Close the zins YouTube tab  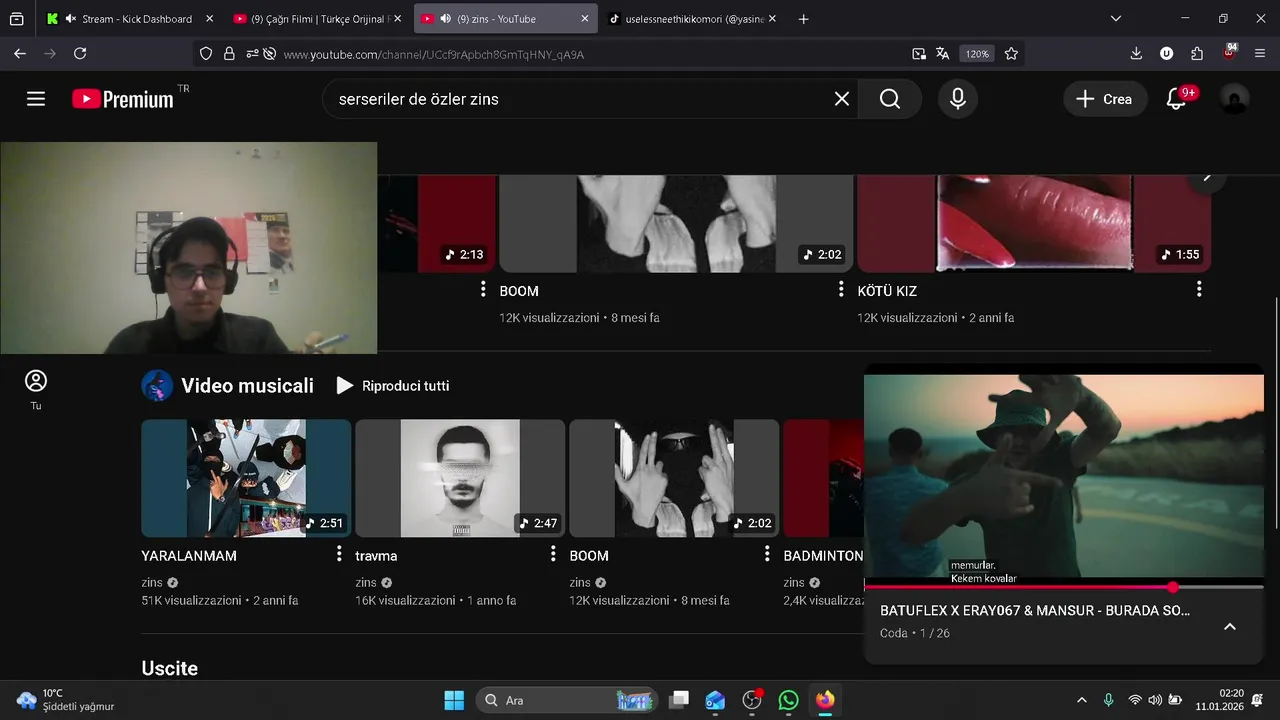click(585, 19)
